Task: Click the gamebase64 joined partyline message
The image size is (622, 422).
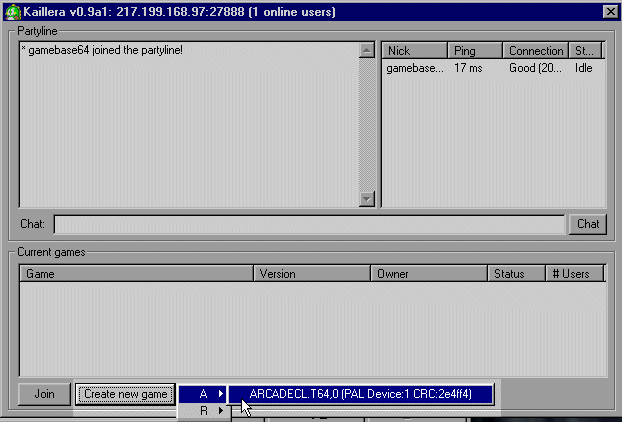Action: pos(102,50)
